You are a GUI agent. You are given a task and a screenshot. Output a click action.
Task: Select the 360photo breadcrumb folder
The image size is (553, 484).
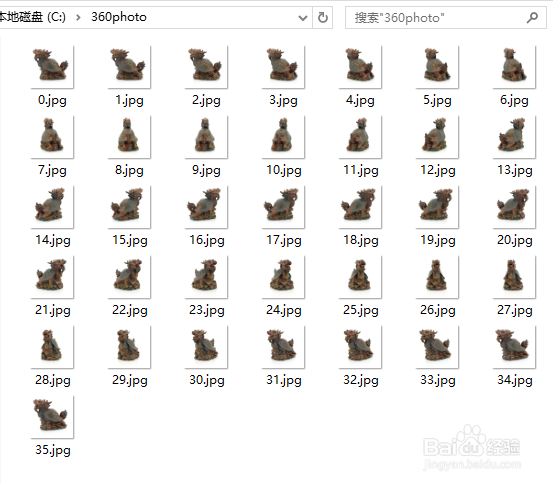click(x=119, y=17)
